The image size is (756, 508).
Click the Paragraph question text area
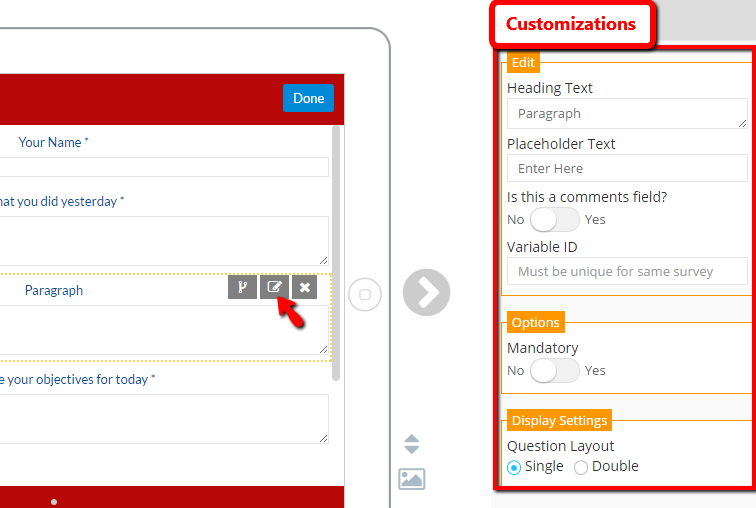tap(164, 330)
